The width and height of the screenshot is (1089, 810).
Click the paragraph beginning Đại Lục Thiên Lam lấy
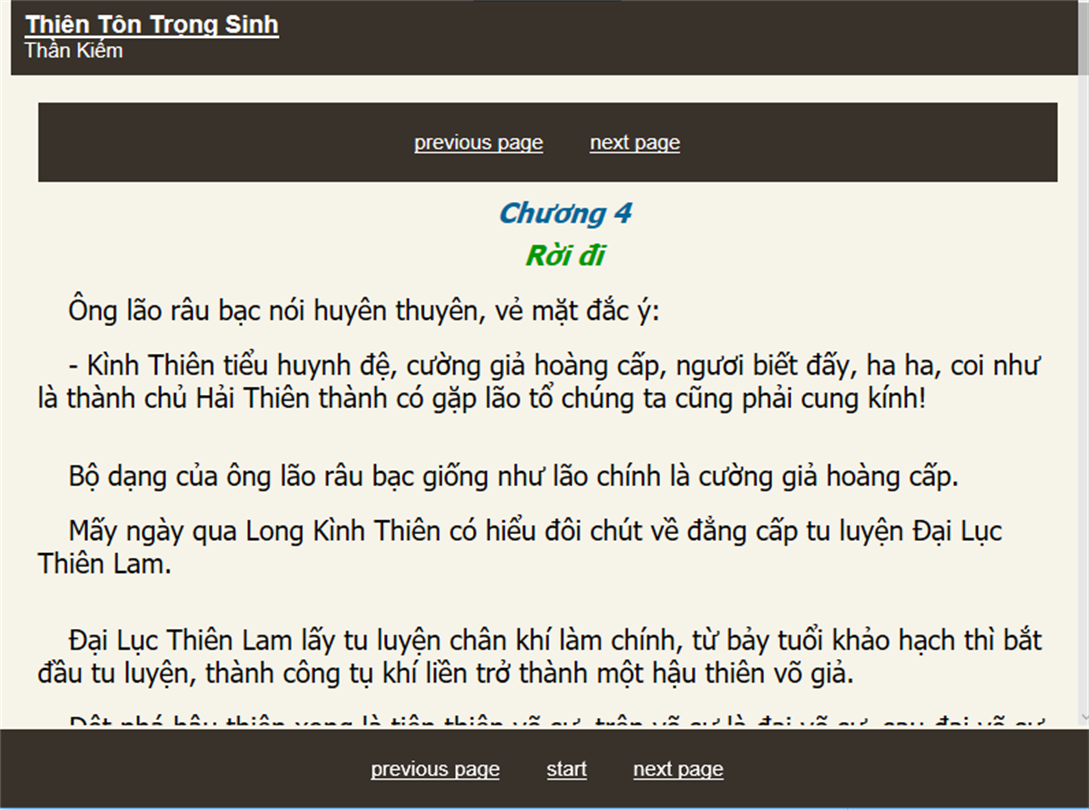point(540,656)
